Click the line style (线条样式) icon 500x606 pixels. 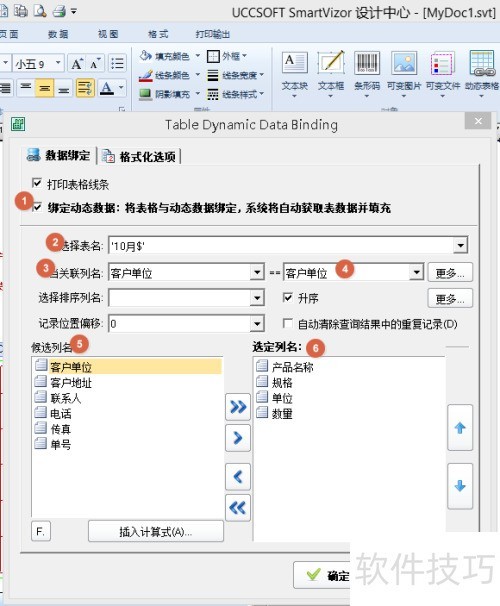point(213,94)
